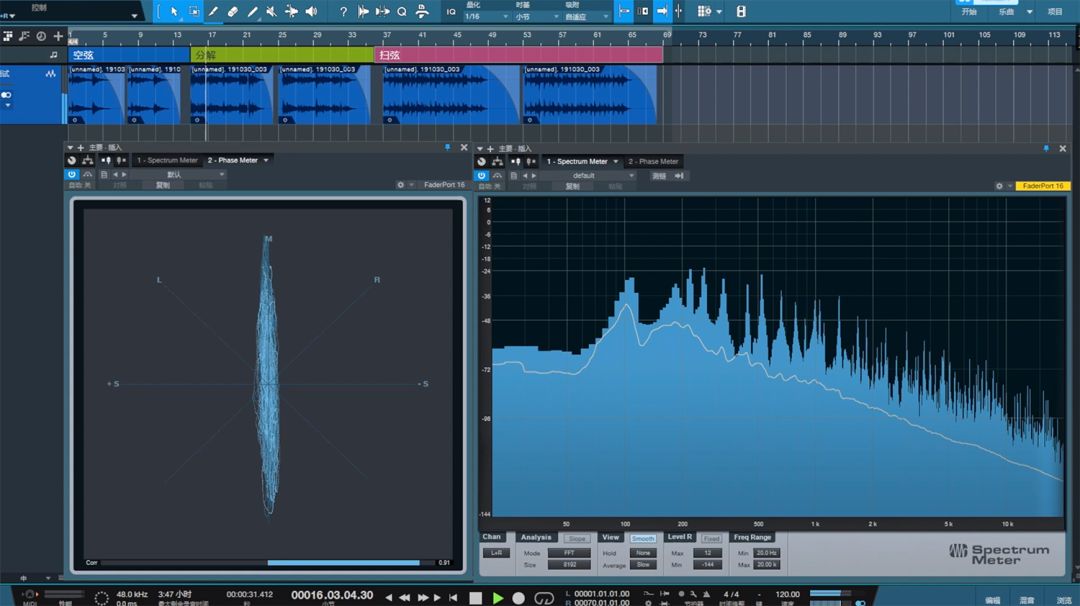The image size is (1080, 606).
Task: Select the Mute tool in the toolbar
Action: click(271, 12)
